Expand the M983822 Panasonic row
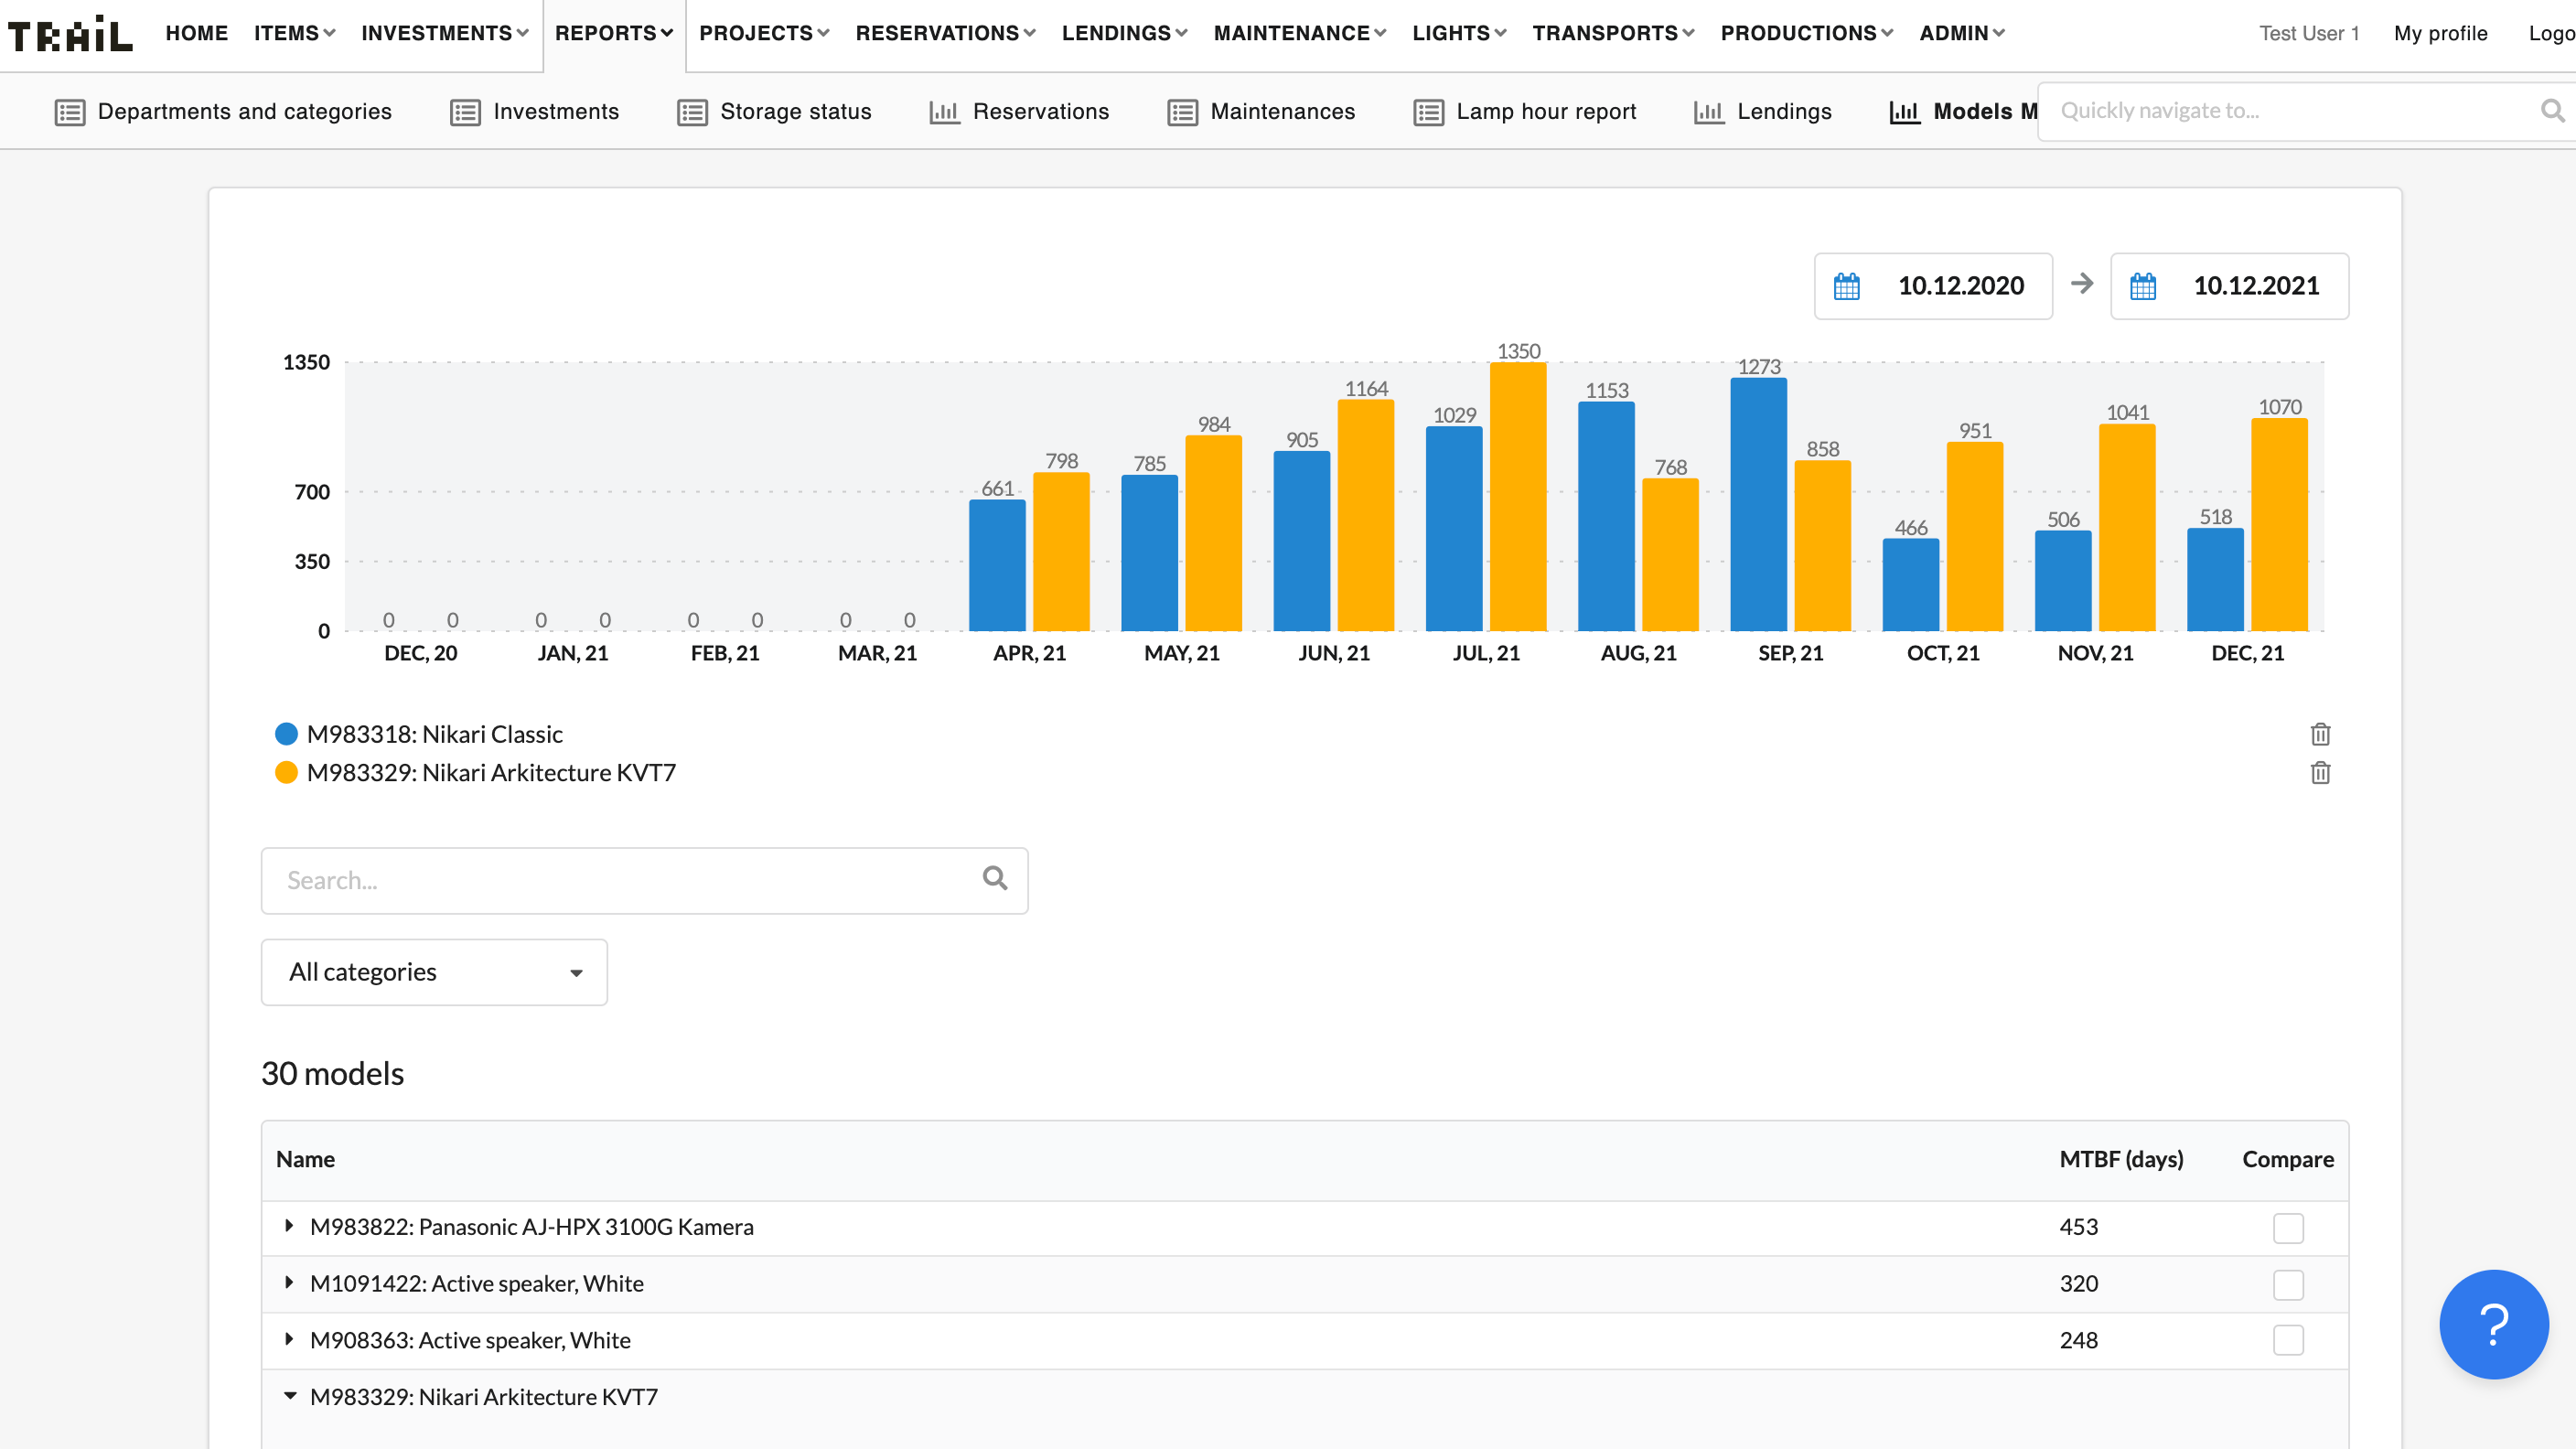The image size is (2576, 1449). (289, 1226)
